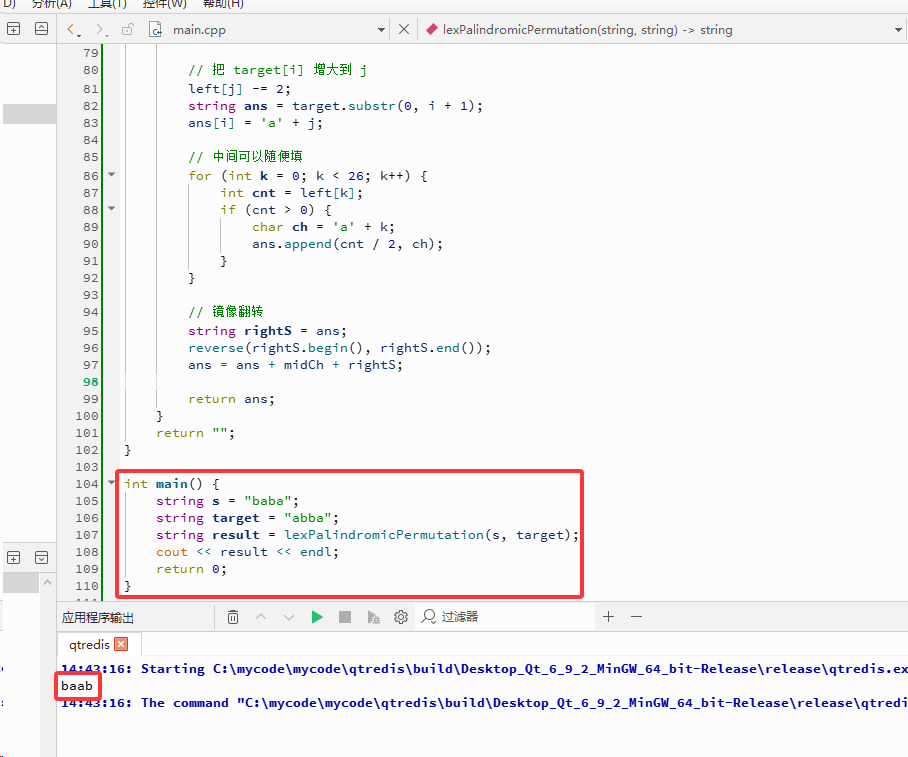The height and width of the screenshot is (757, 908).
Task: Click the 'string target = "abba";' code line
Action: (247, 518)
